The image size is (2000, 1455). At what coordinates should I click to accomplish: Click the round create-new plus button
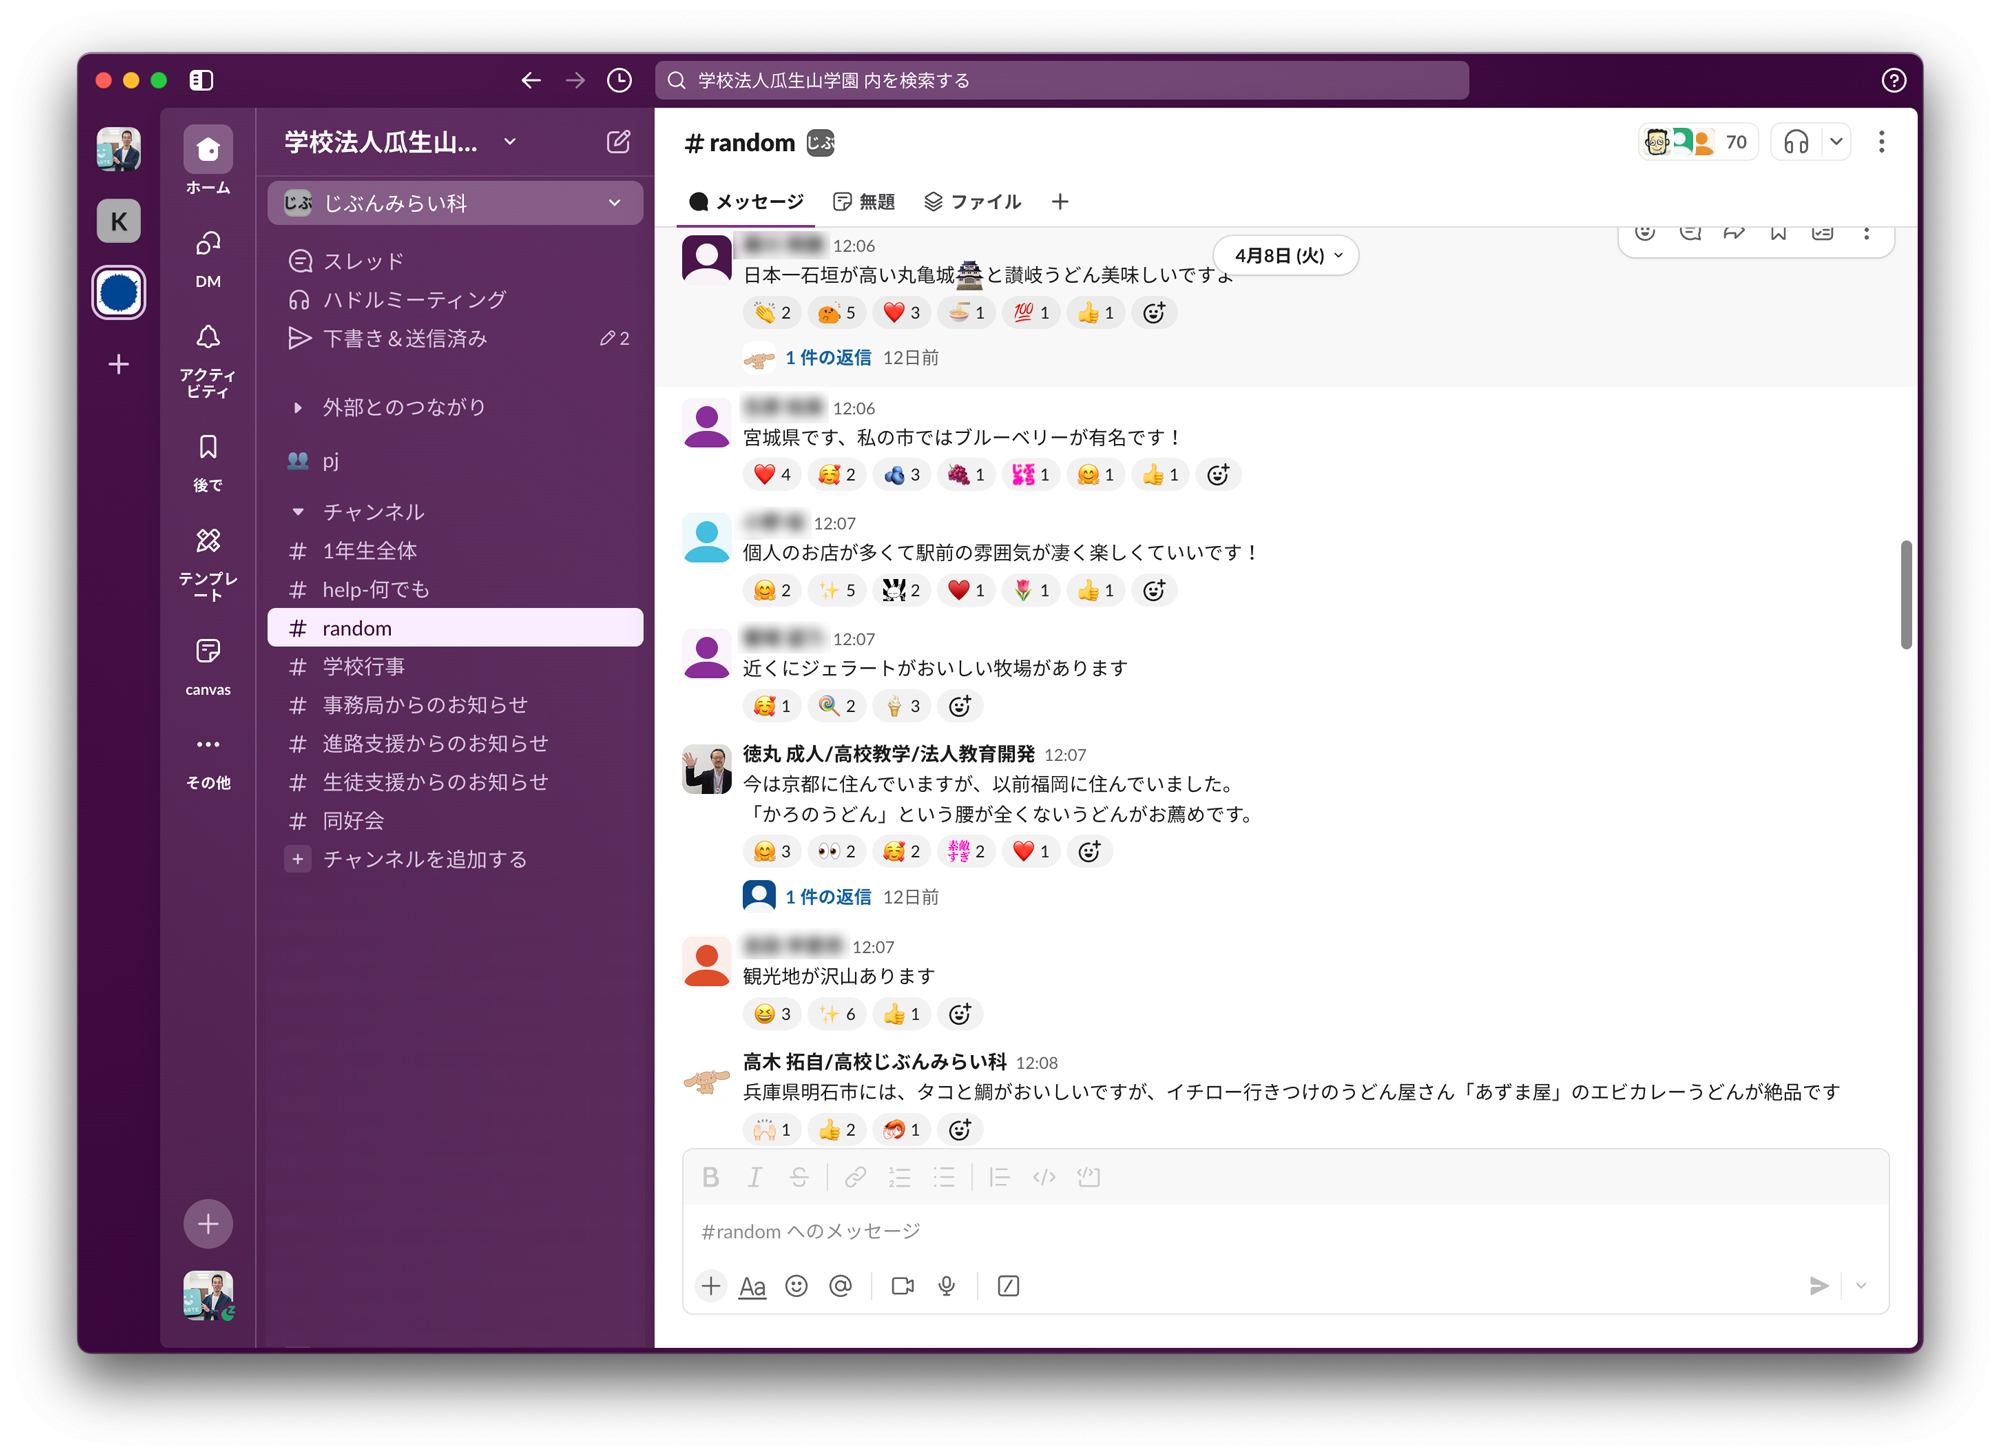pyautogui.click(x=208, y=1223)
